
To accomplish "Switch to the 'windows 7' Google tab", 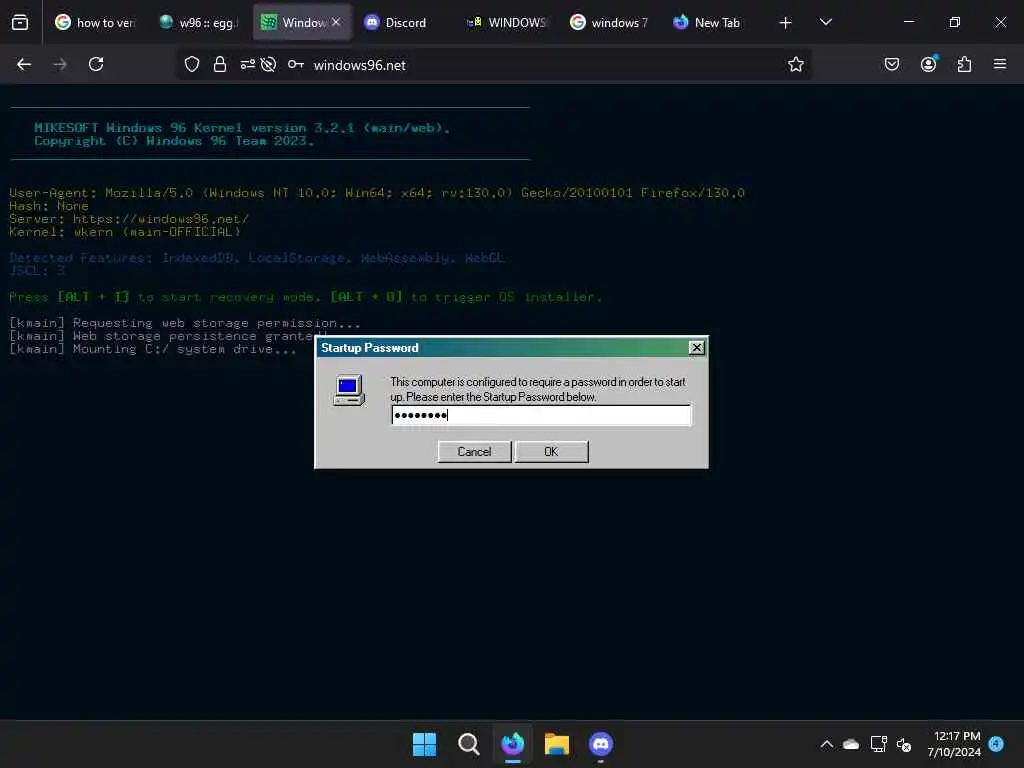I will (609, 22).
